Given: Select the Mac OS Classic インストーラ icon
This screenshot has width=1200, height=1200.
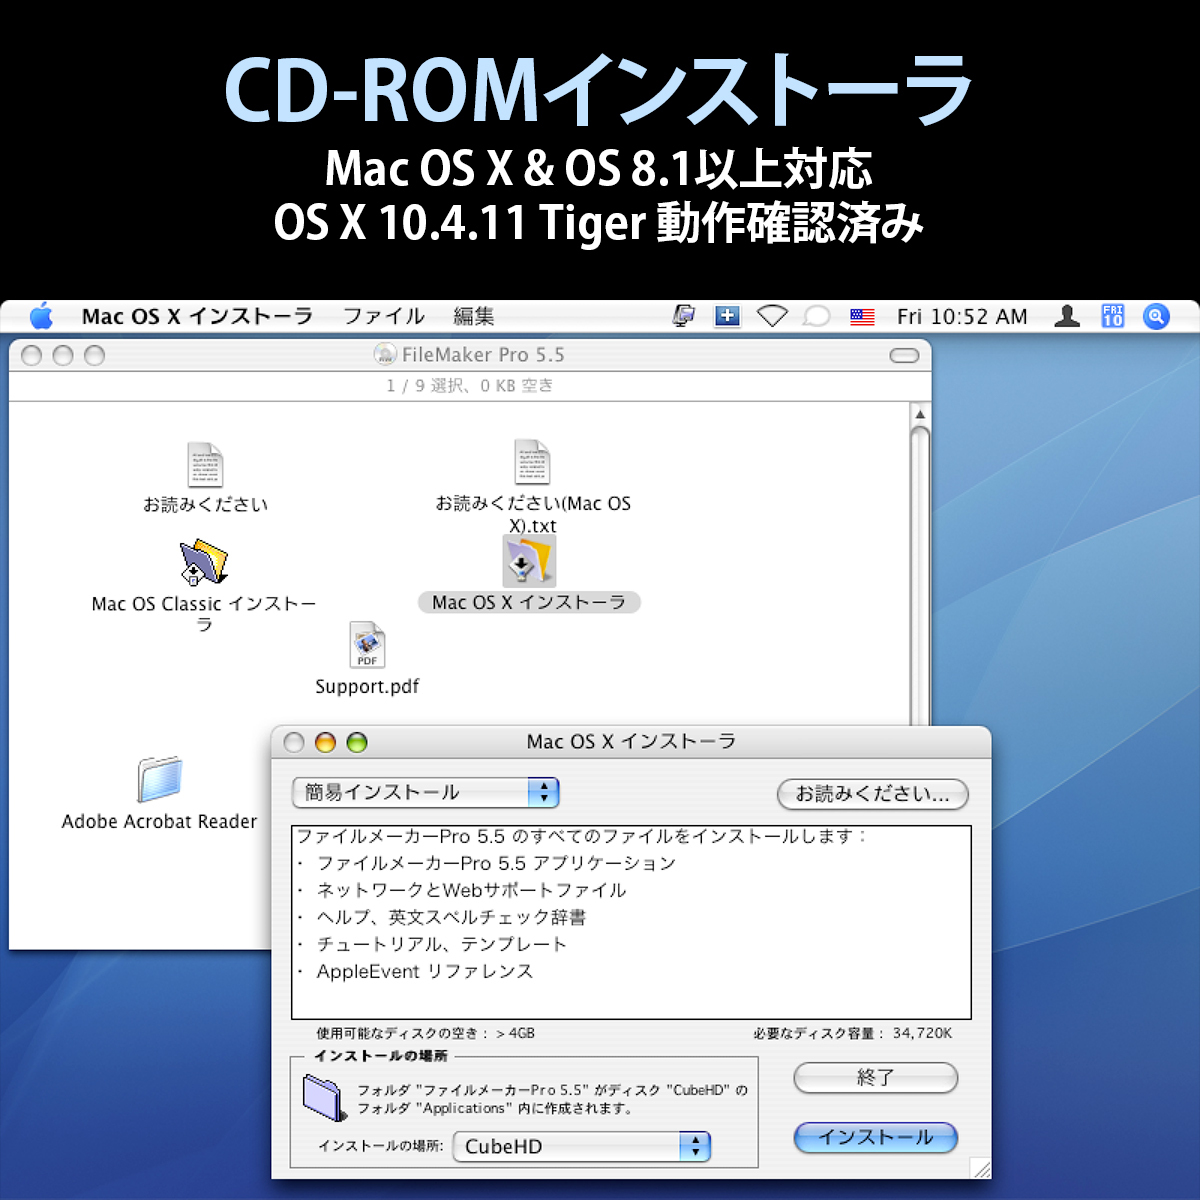Looking at the screenshot, I should coord(204,563).
